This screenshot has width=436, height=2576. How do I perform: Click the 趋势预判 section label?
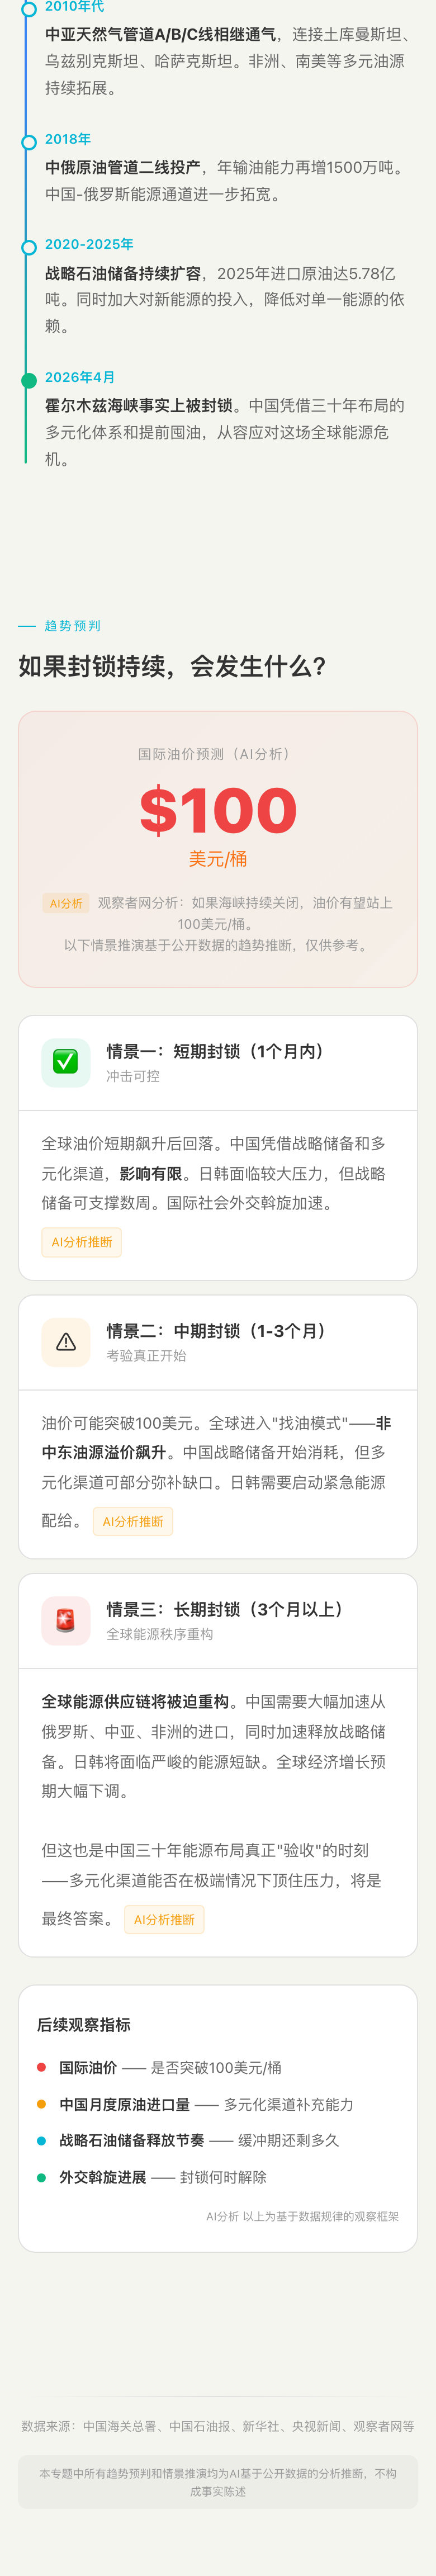[x=72, y=626]
